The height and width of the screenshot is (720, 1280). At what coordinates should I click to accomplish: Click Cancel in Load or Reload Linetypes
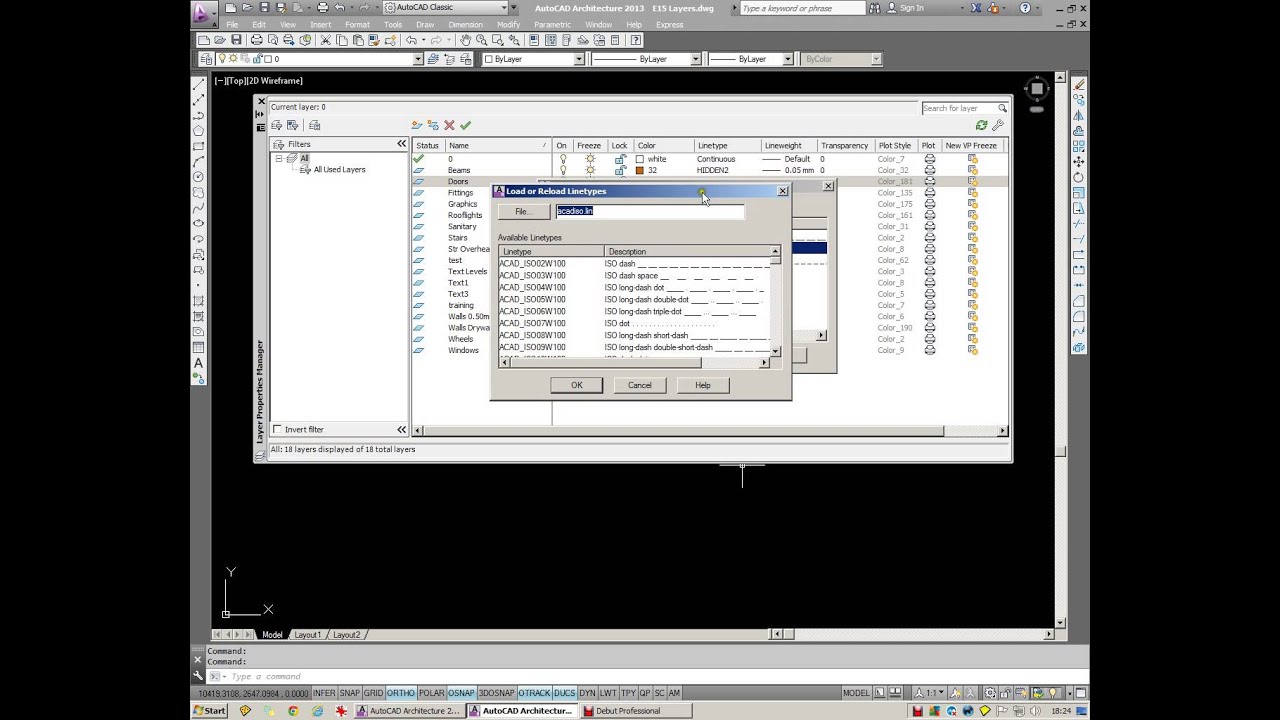(640, 385)
